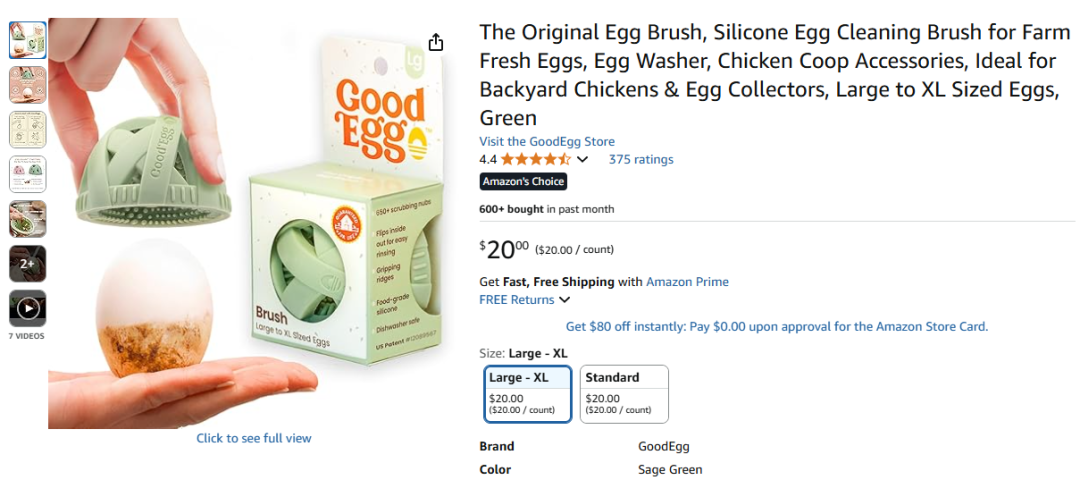The width and height of the screenshot is (1080, 480).
Task: Click the share icon above product image
Action: pos(435,42)
